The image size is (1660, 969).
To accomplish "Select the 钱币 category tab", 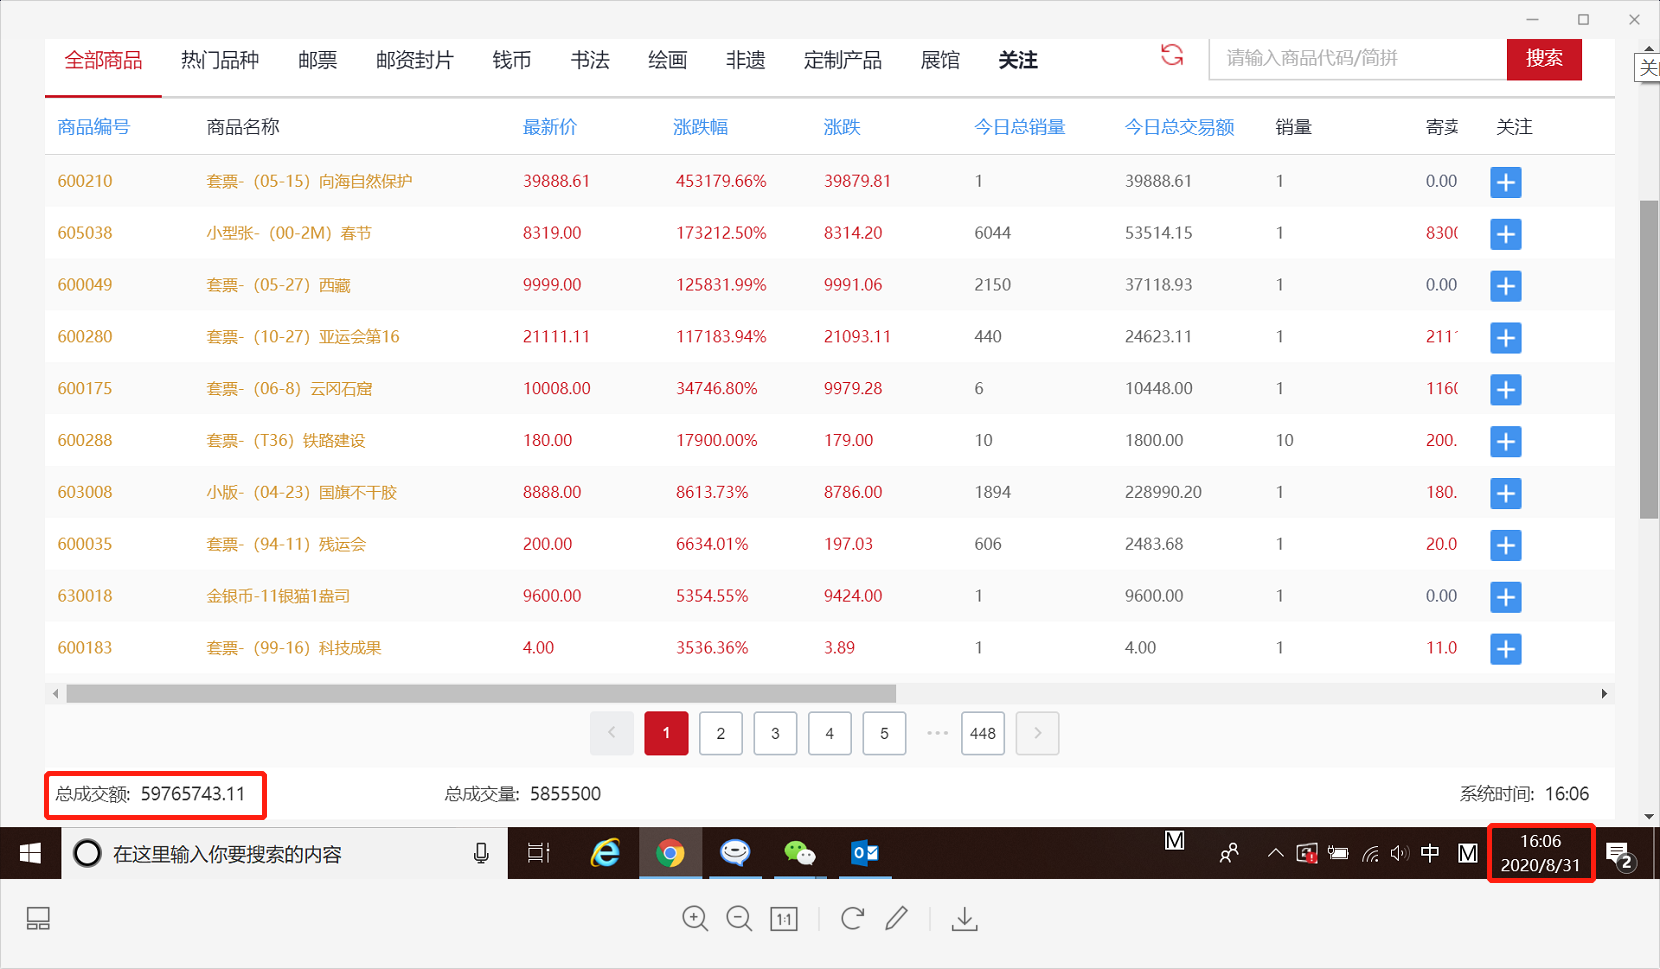I will point(511,61).
